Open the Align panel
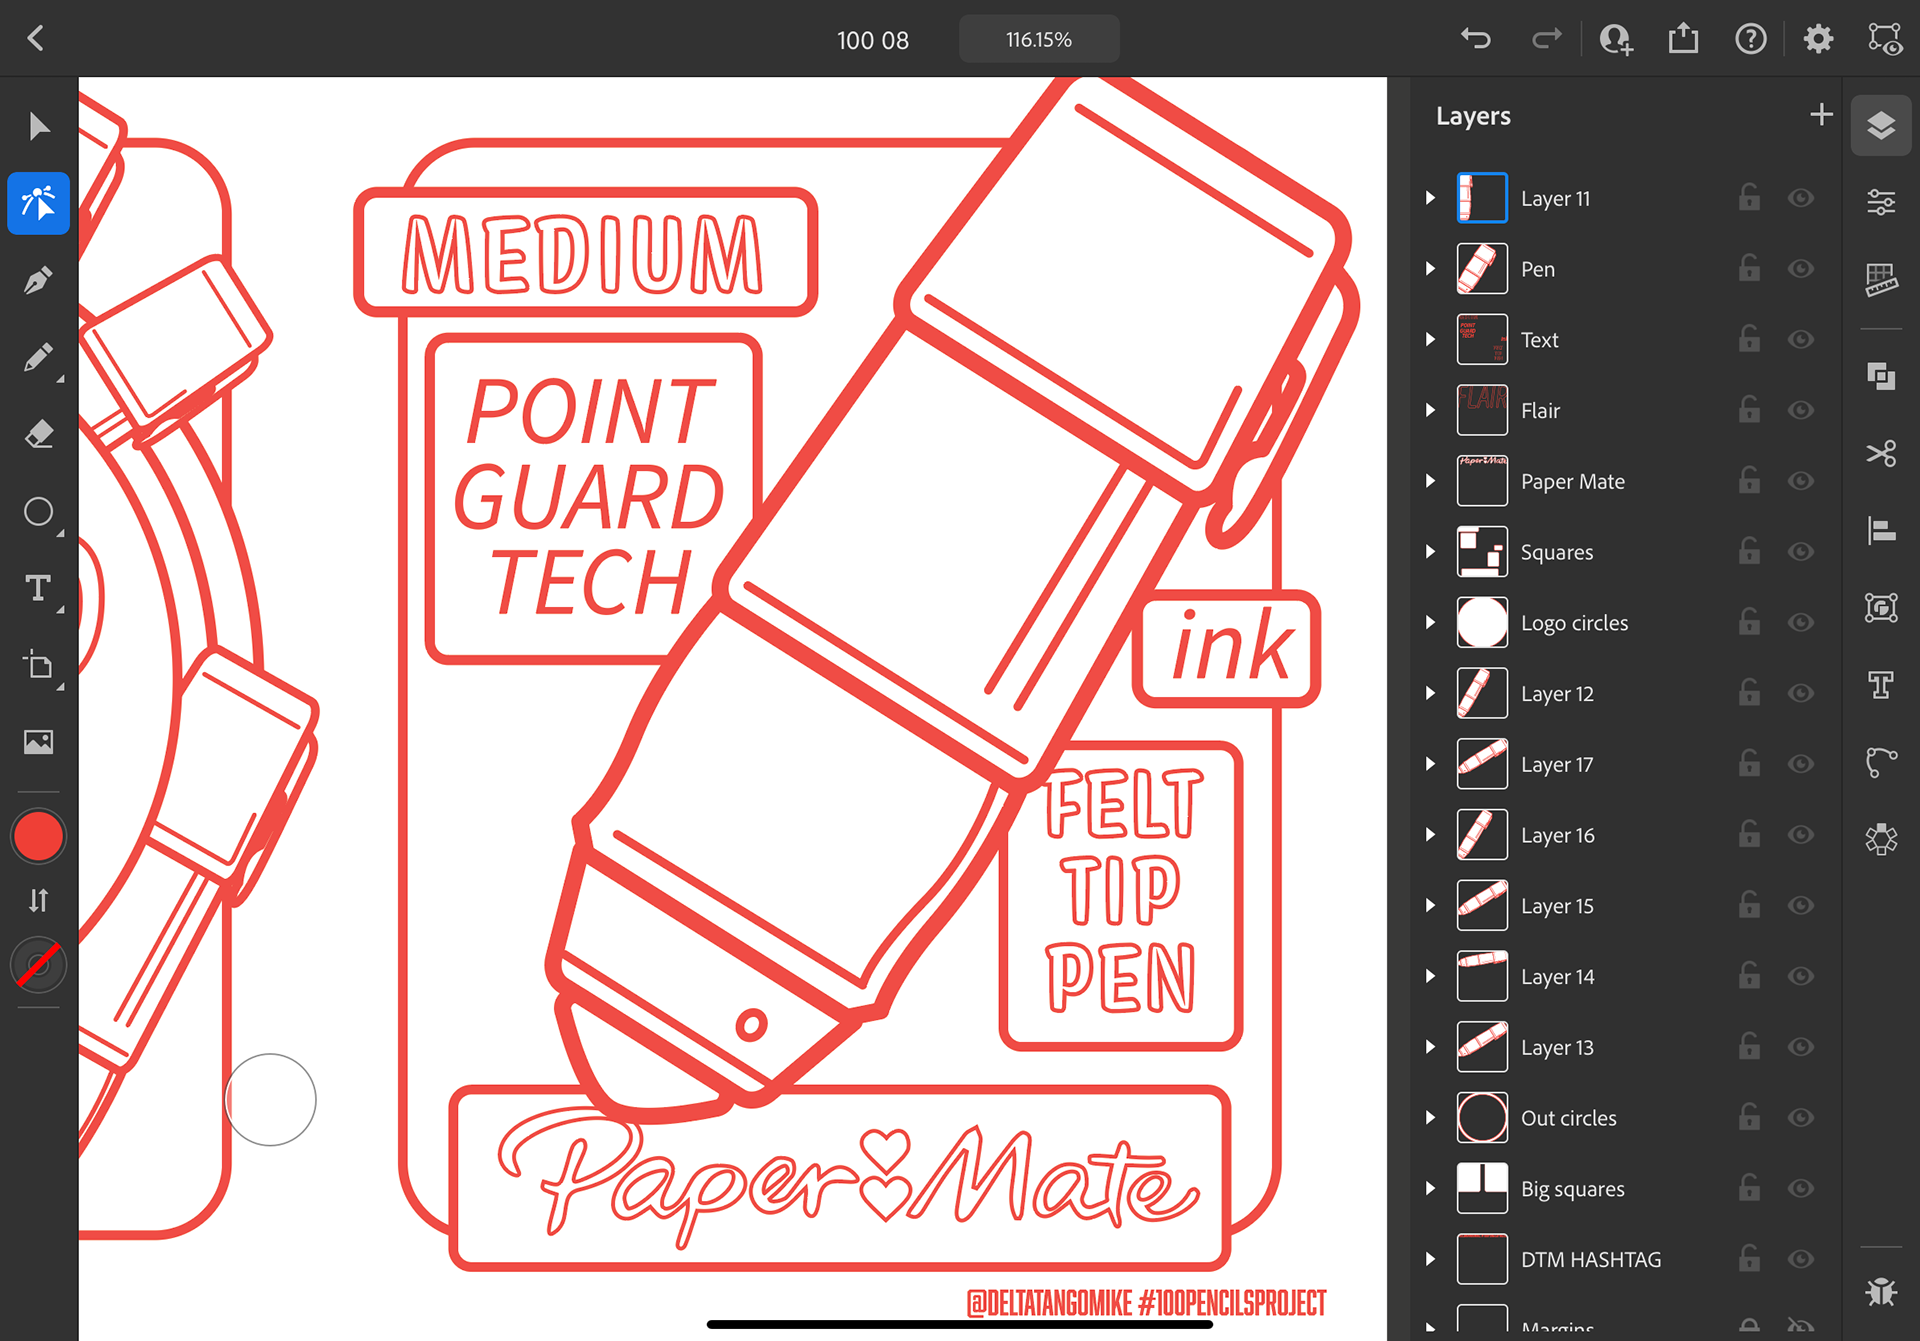 pyautogui.click(x=1881, y=530)
